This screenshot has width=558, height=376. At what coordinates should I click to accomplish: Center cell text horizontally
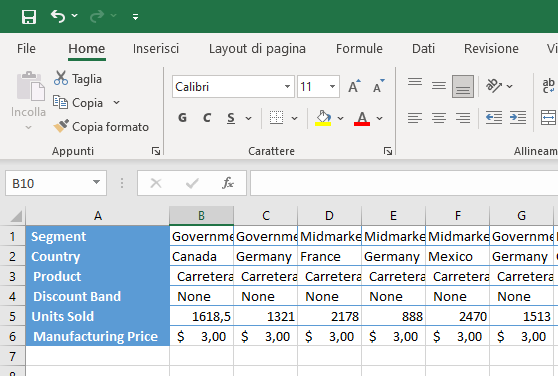pyautogui.click(x=439, y=118)
